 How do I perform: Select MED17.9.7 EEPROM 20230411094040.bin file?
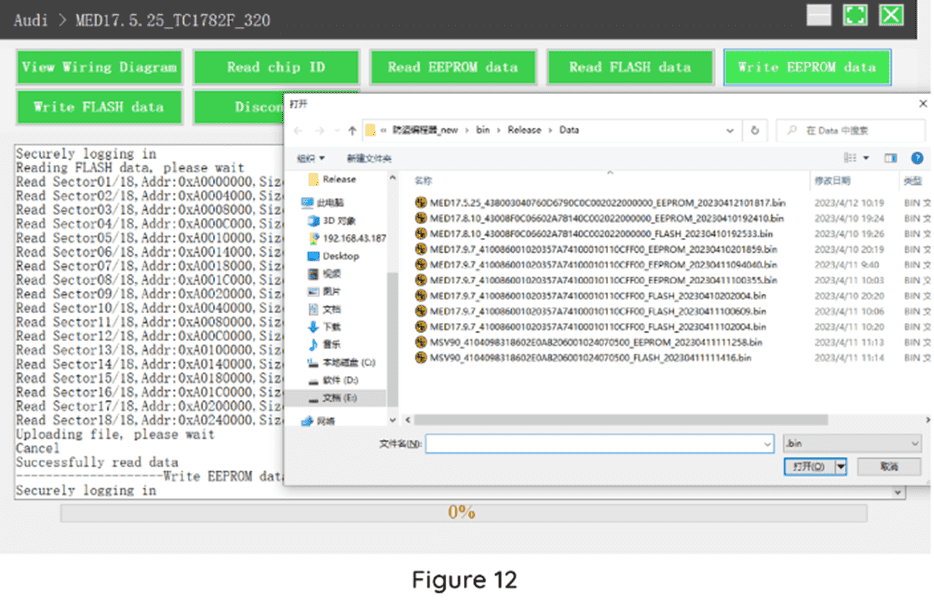point(596,264)
